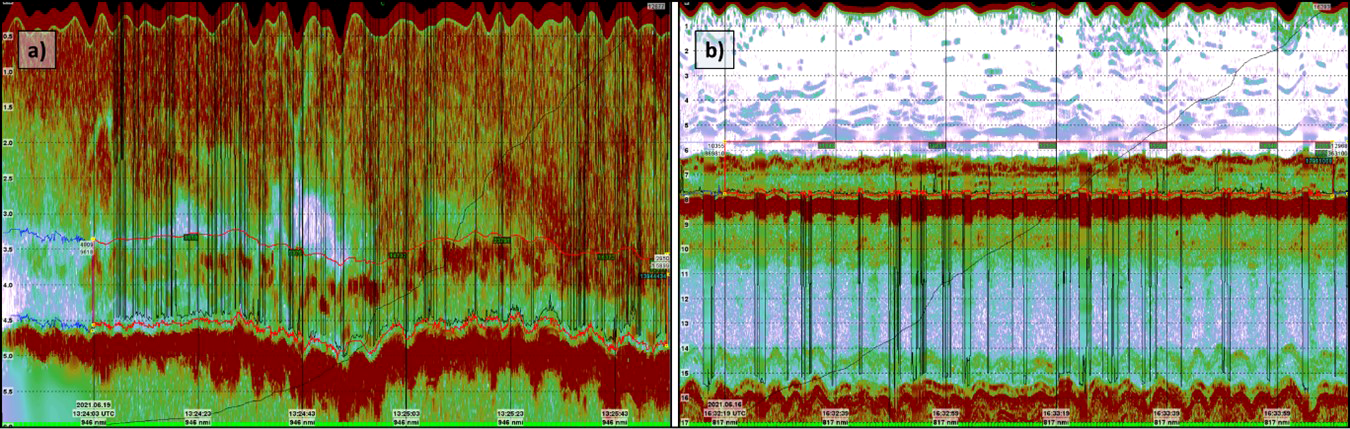The width and height of the screenshot is (1350, 429).
Task: Select the 13:24:23 time marker
Action: click(x=199, y=412)
